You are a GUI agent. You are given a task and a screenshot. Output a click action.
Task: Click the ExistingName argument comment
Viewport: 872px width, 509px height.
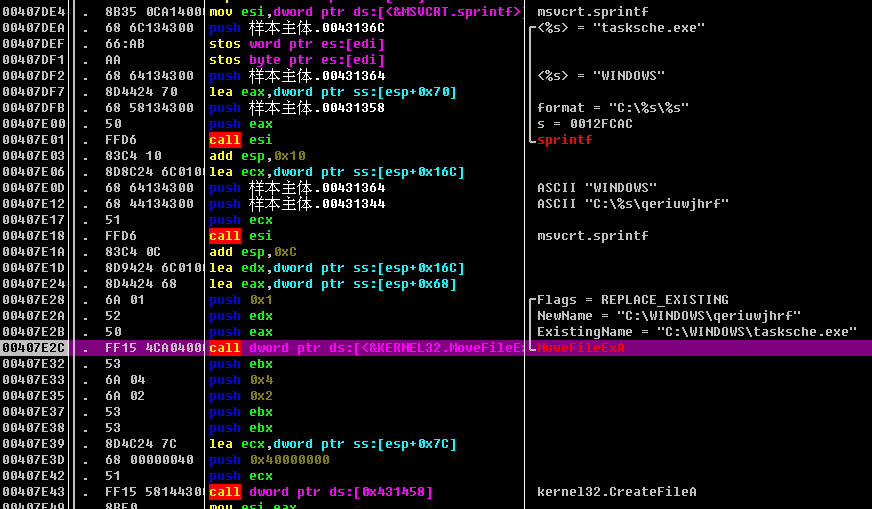pyautogui.click(x=696, y=332)
